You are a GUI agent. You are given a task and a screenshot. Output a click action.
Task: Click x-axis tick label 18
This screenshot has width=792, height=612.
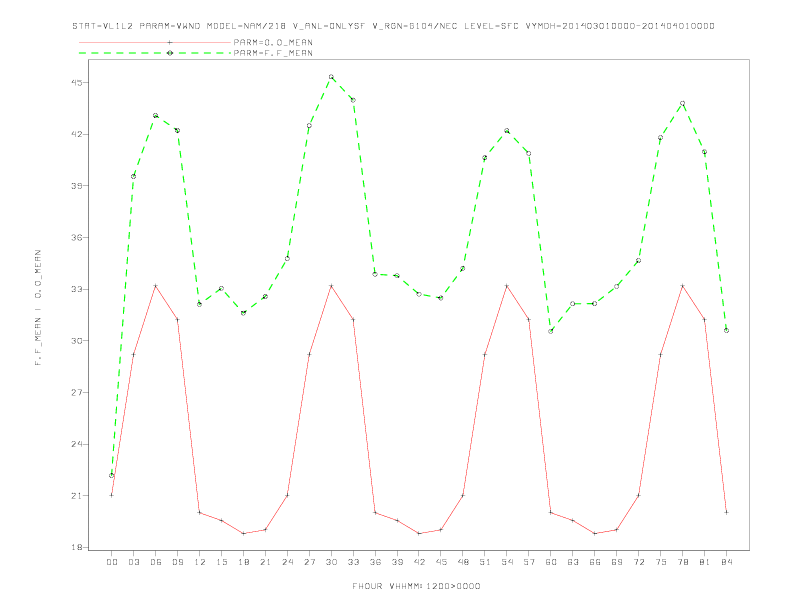243,562
